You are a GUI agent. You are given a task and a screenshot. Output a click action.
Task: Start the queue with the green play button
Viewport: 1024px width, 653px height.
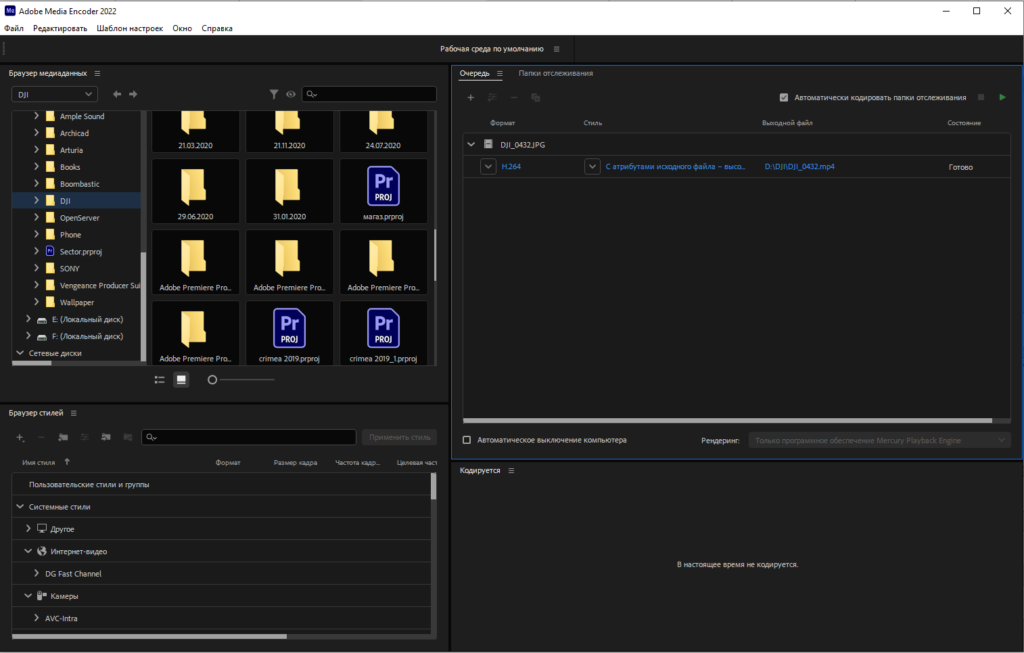pyautogui.click(x=1002, y=97)
